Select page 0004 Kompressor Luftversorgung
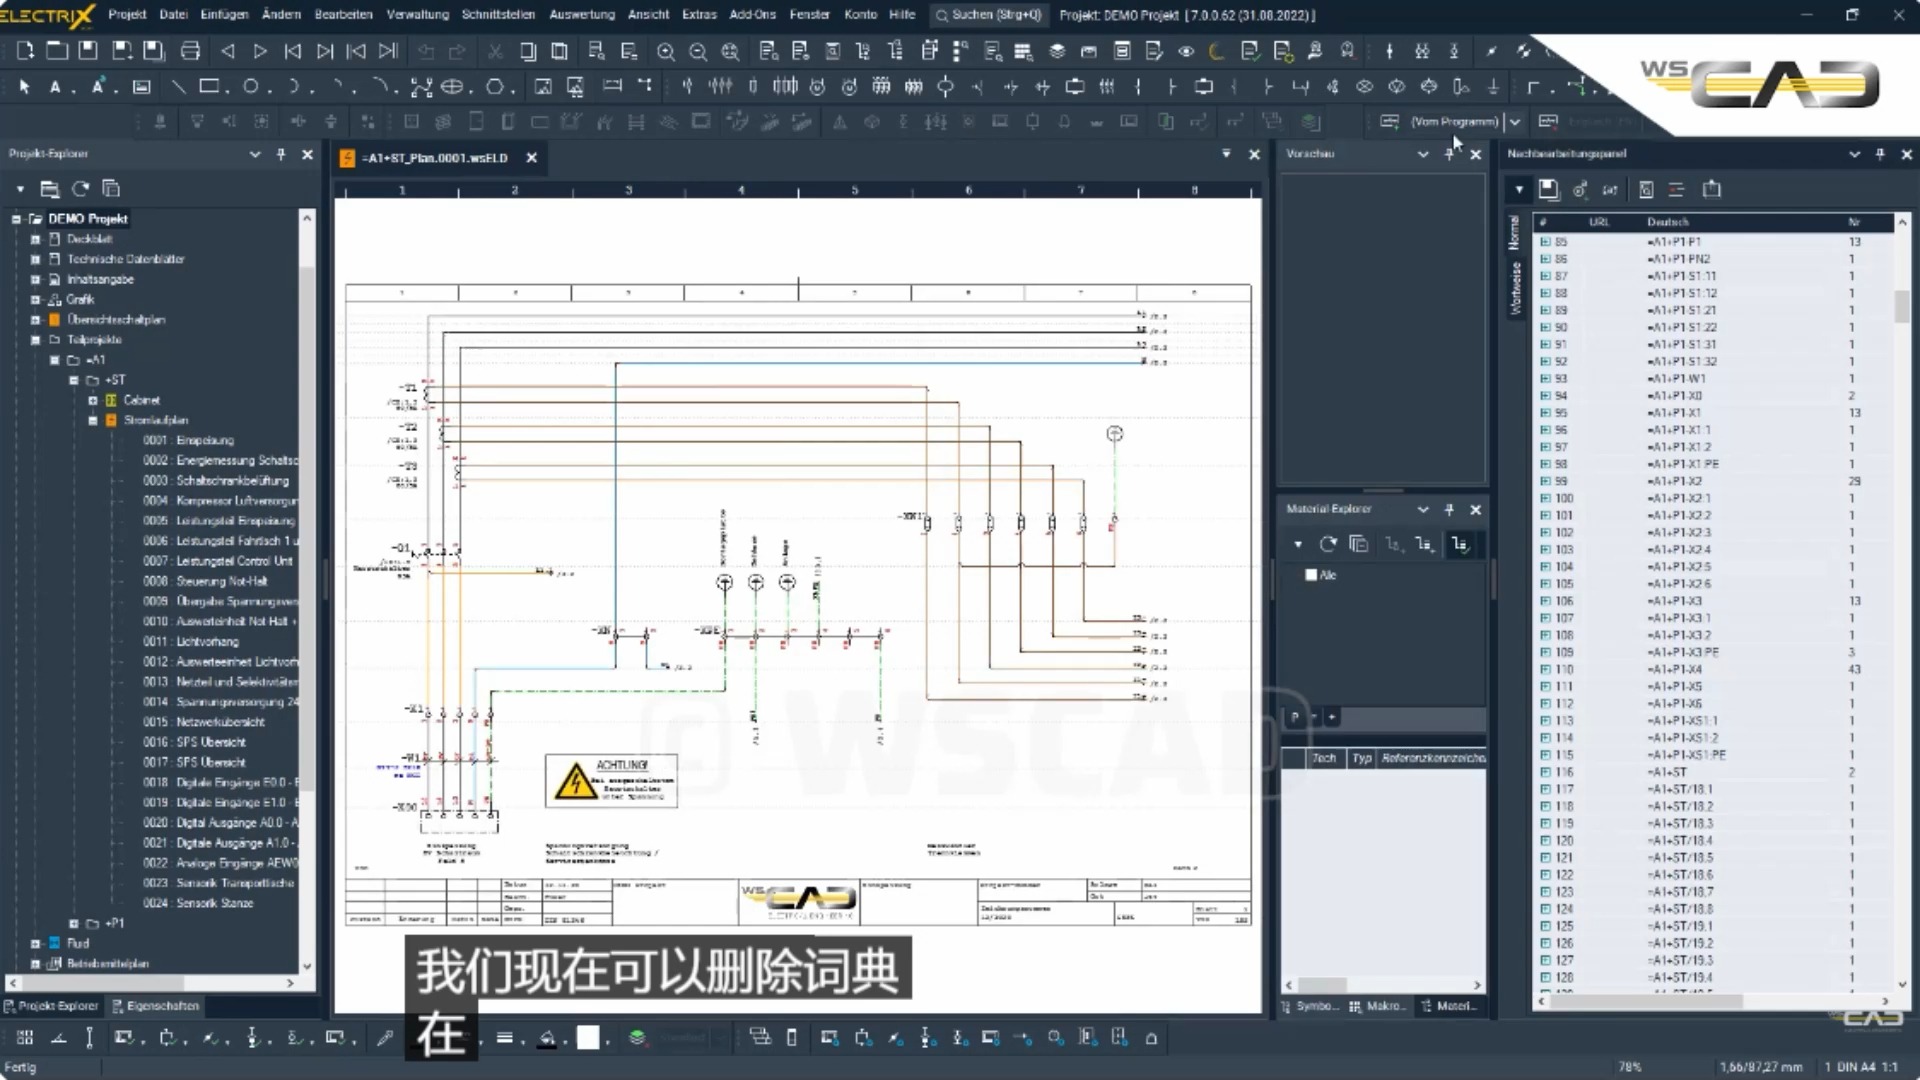The width and height of the screenshot is (1920, 1080). (220, 501)
